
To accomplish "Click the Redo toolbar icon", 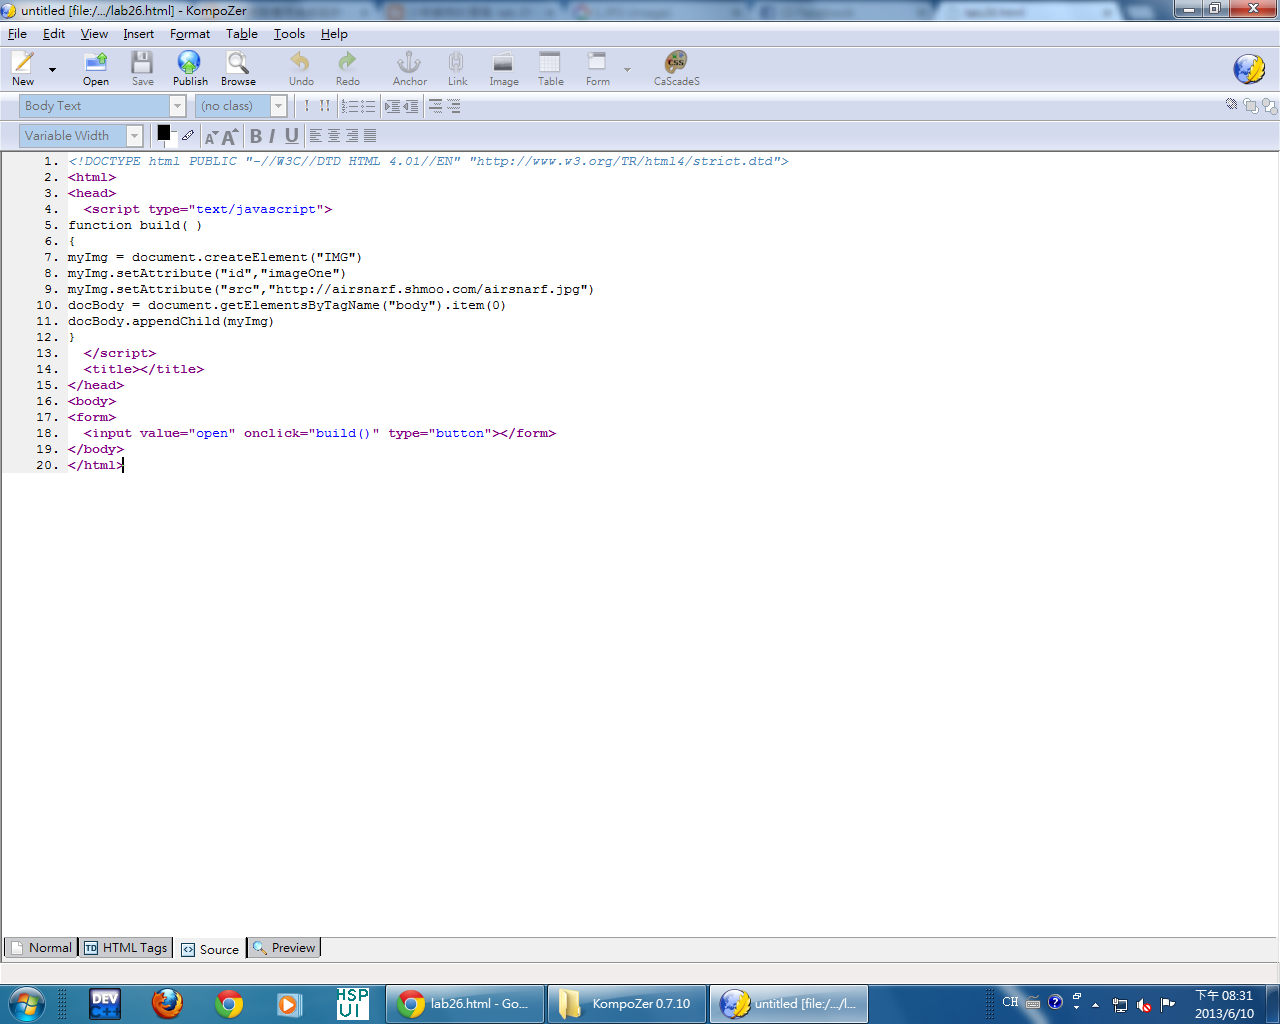I will (348, 69).
